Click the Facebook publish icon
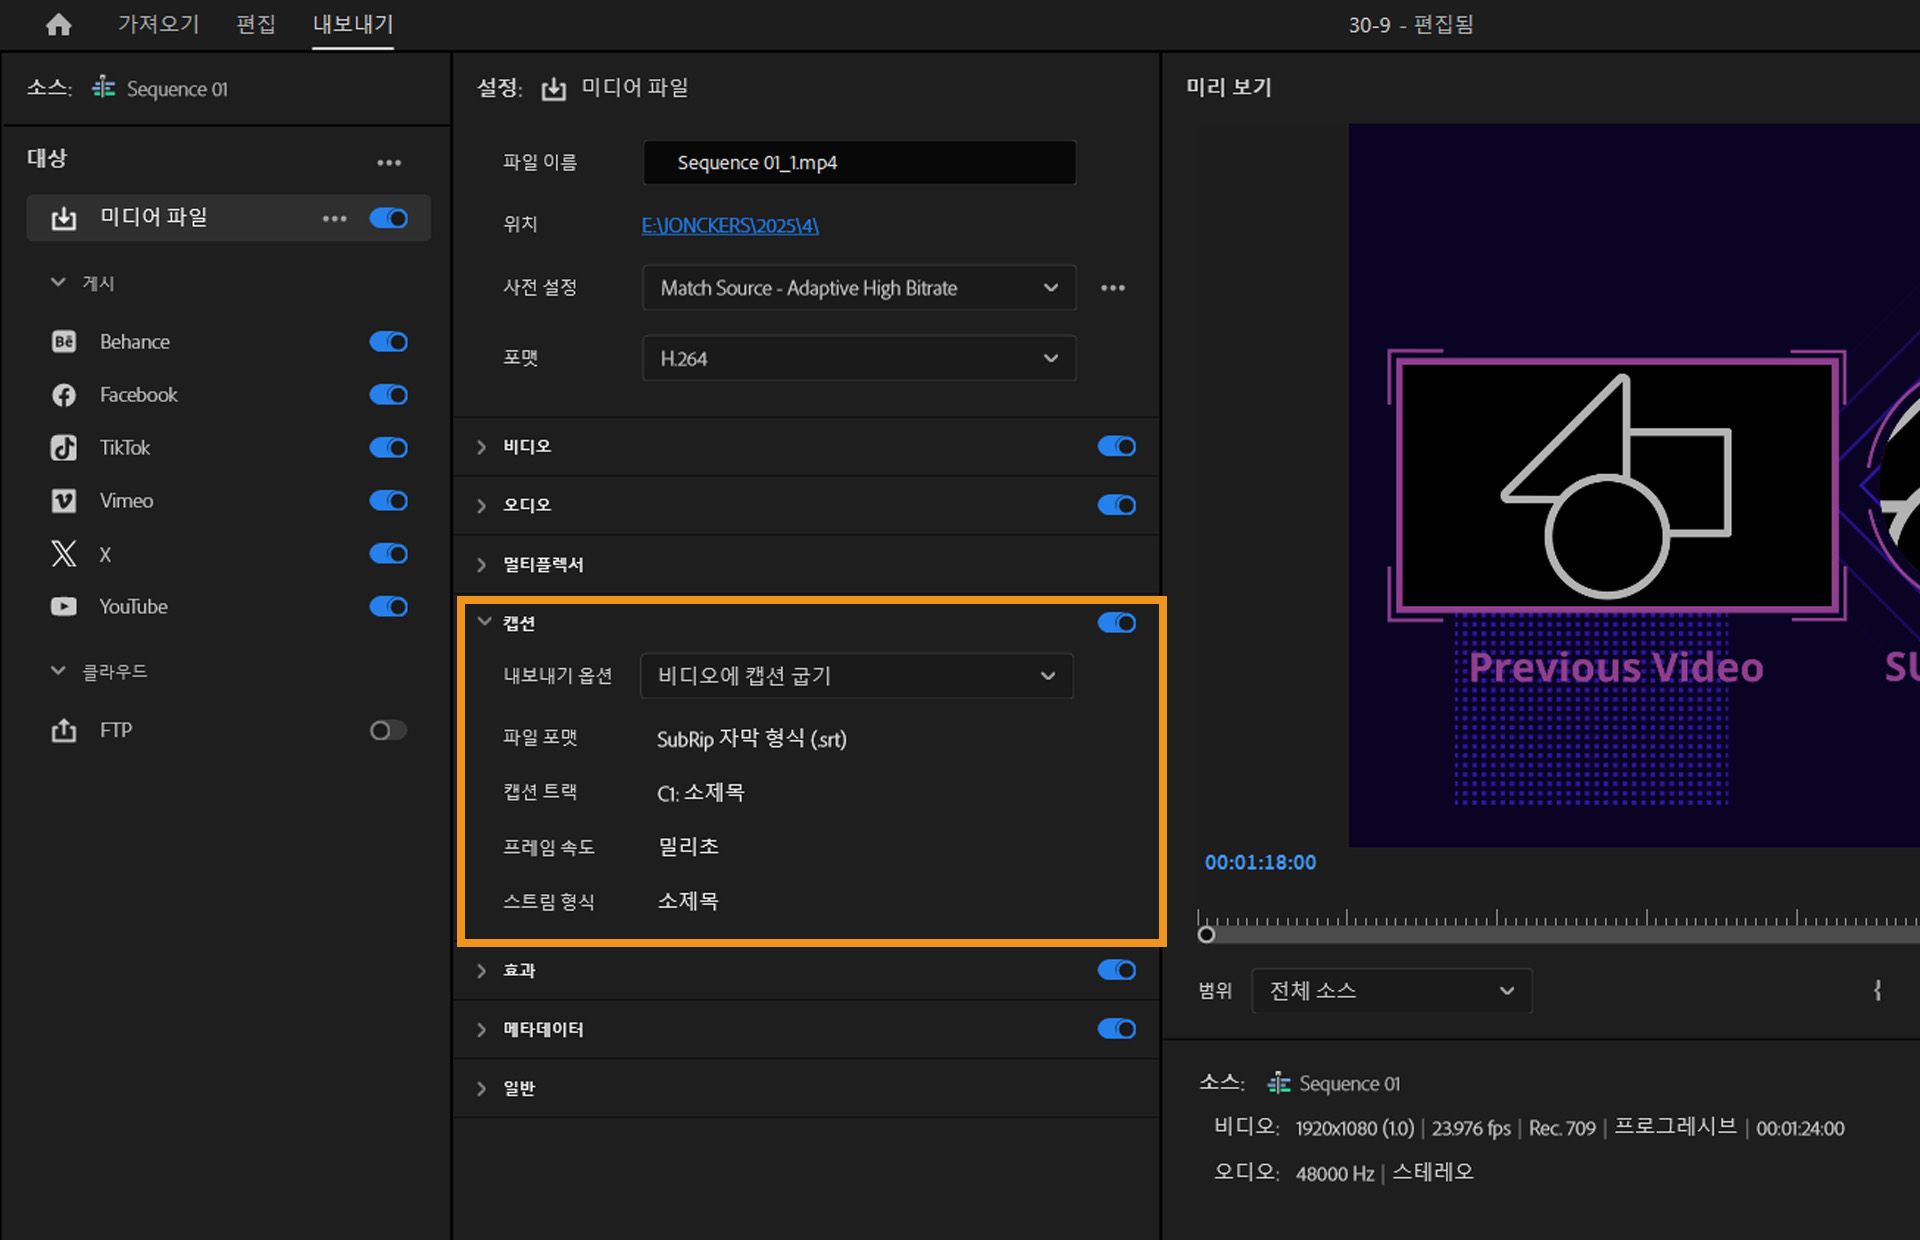This screenshot has width=1920, height=1240. tap(63, 394)
